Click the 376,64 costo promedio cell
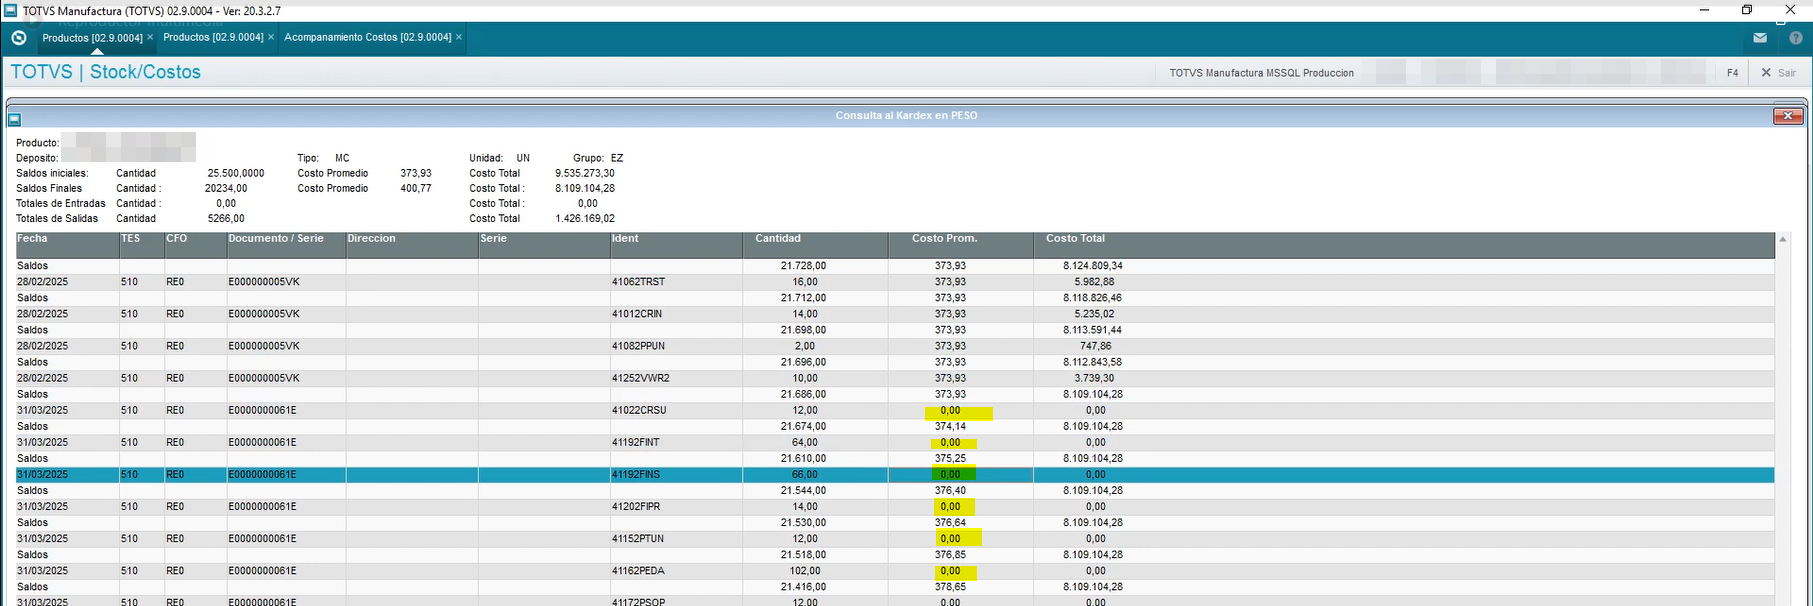This screenshot has width=1813, height=606. [950, 522]
